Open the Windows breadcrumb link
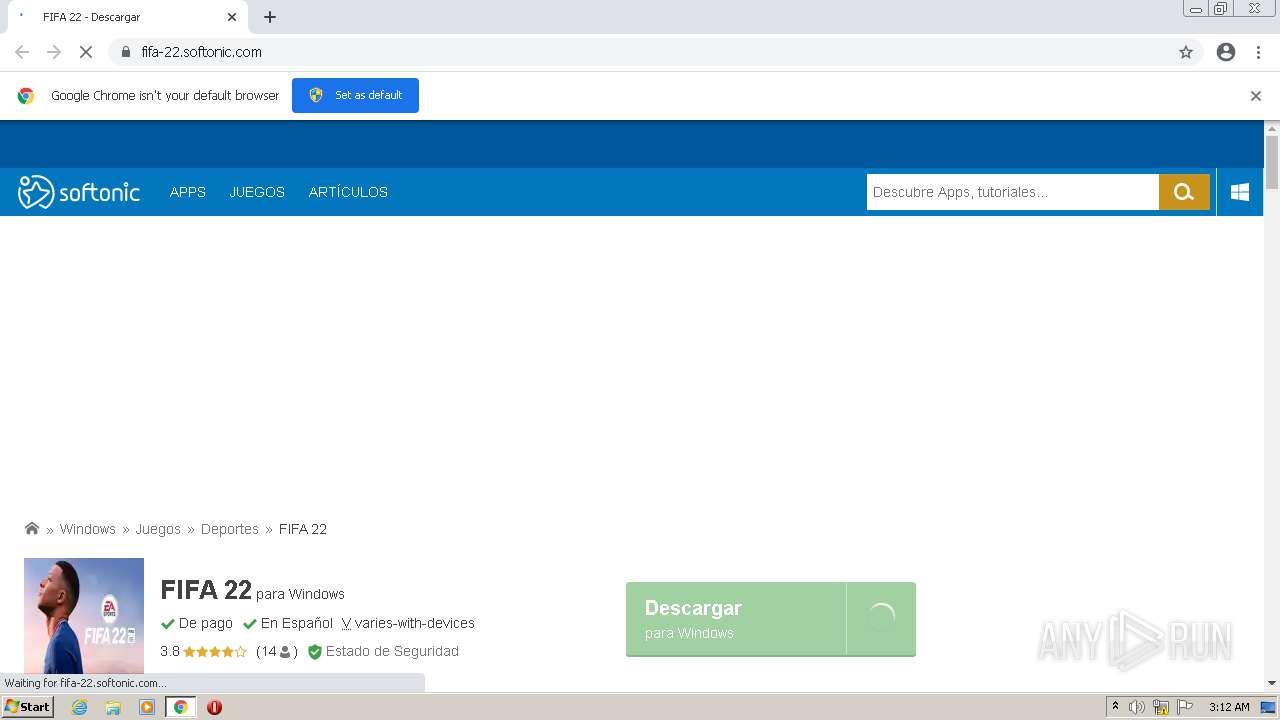The height and width of the screenshot is (720, 1280). coord(88,529)
